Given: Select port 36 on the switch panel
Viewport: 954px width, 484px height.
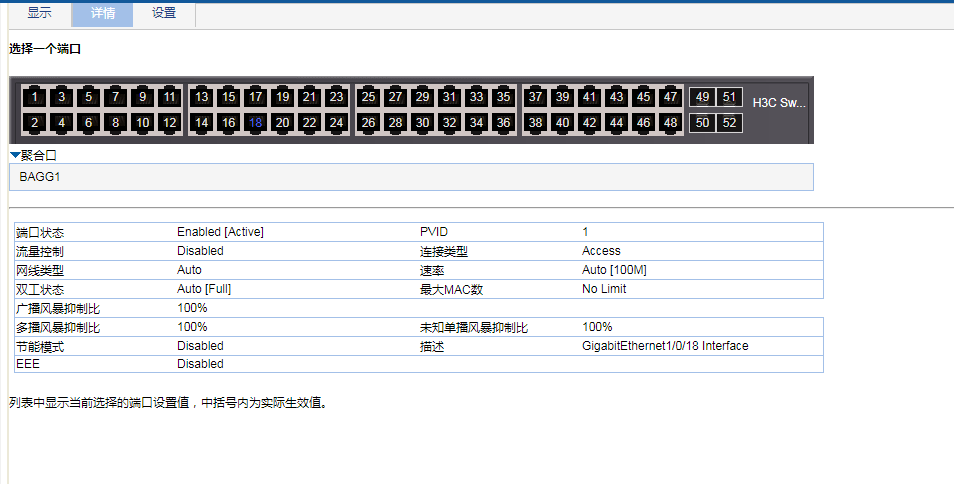Looking at the screenshot, I should (503, 123).
